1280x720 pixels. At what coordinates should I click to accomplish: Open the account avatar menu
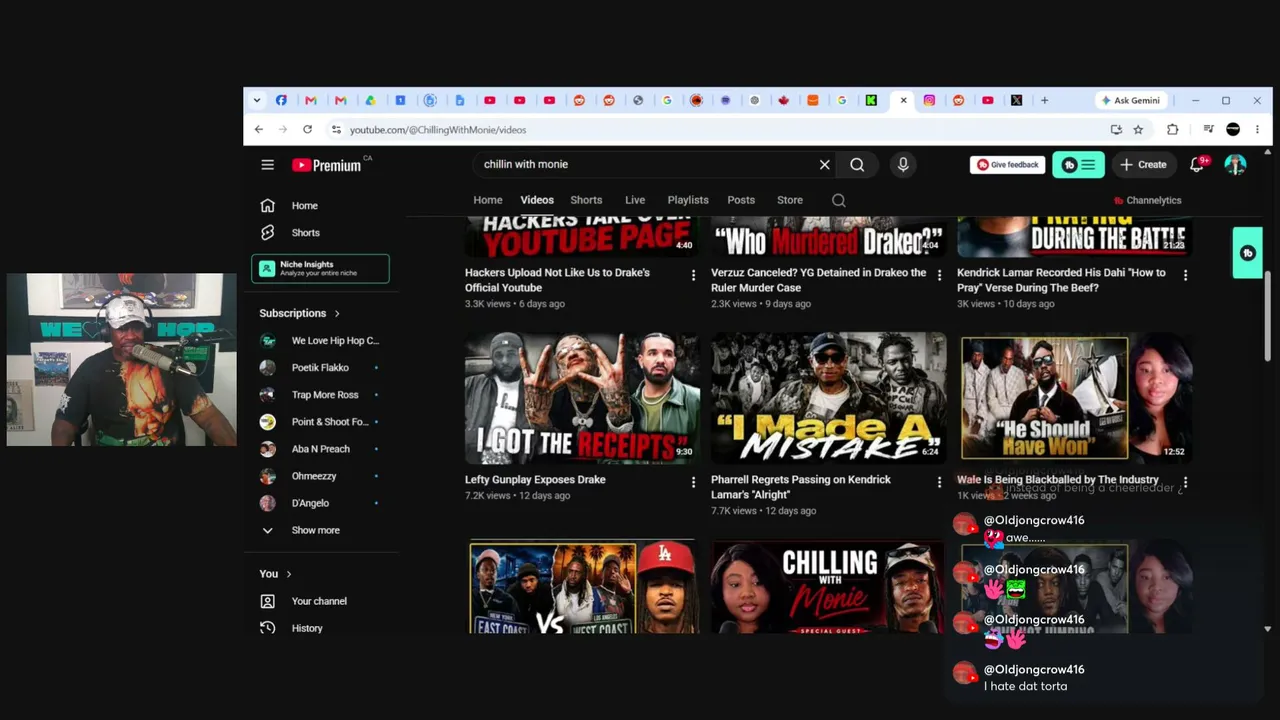pyautogui.click(x=1235, y=165)
